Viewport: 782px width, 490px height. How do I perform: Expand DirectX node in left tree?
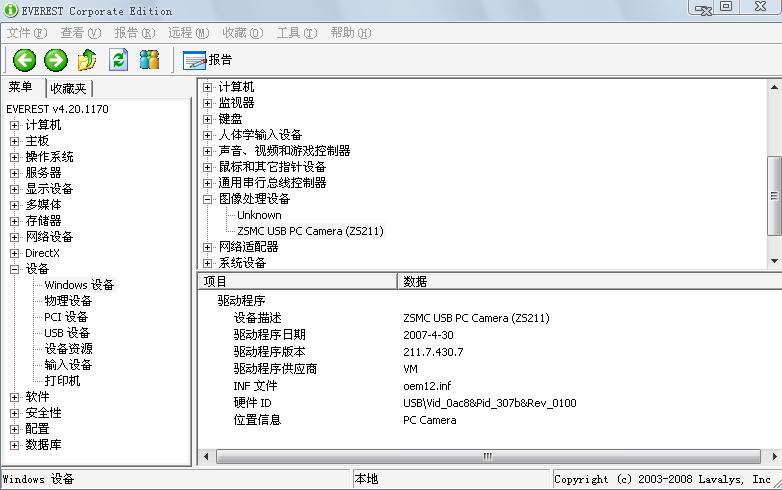tap(14, 253)
